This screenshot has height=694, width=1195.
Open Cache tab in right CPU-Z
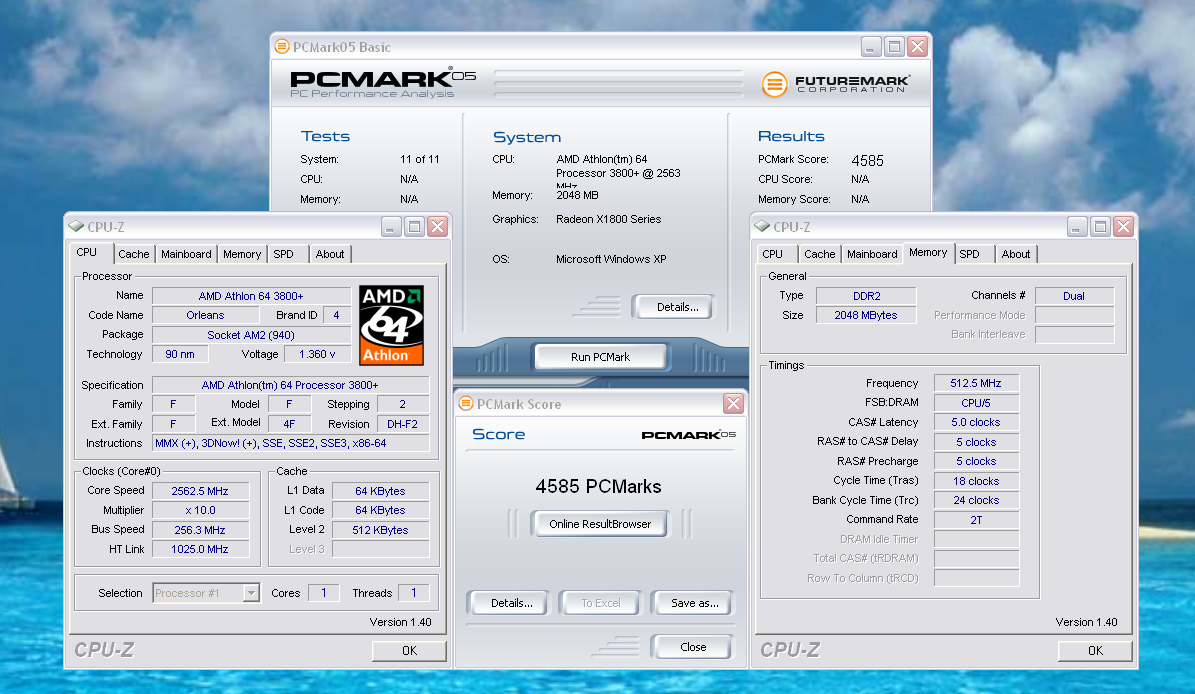point(820,254)
